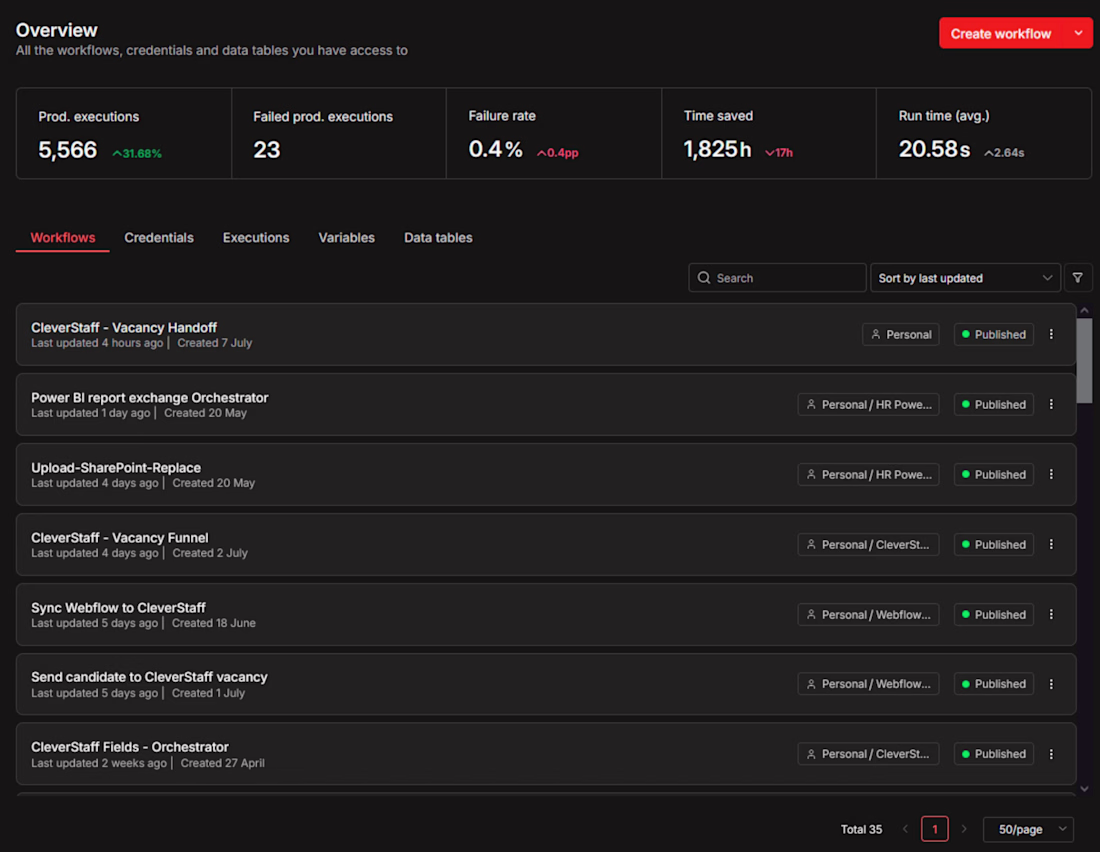The height and width of the screenshot is (852, 1100).
Task: Switch to the Executions tab
Action: tap(256, 238)
